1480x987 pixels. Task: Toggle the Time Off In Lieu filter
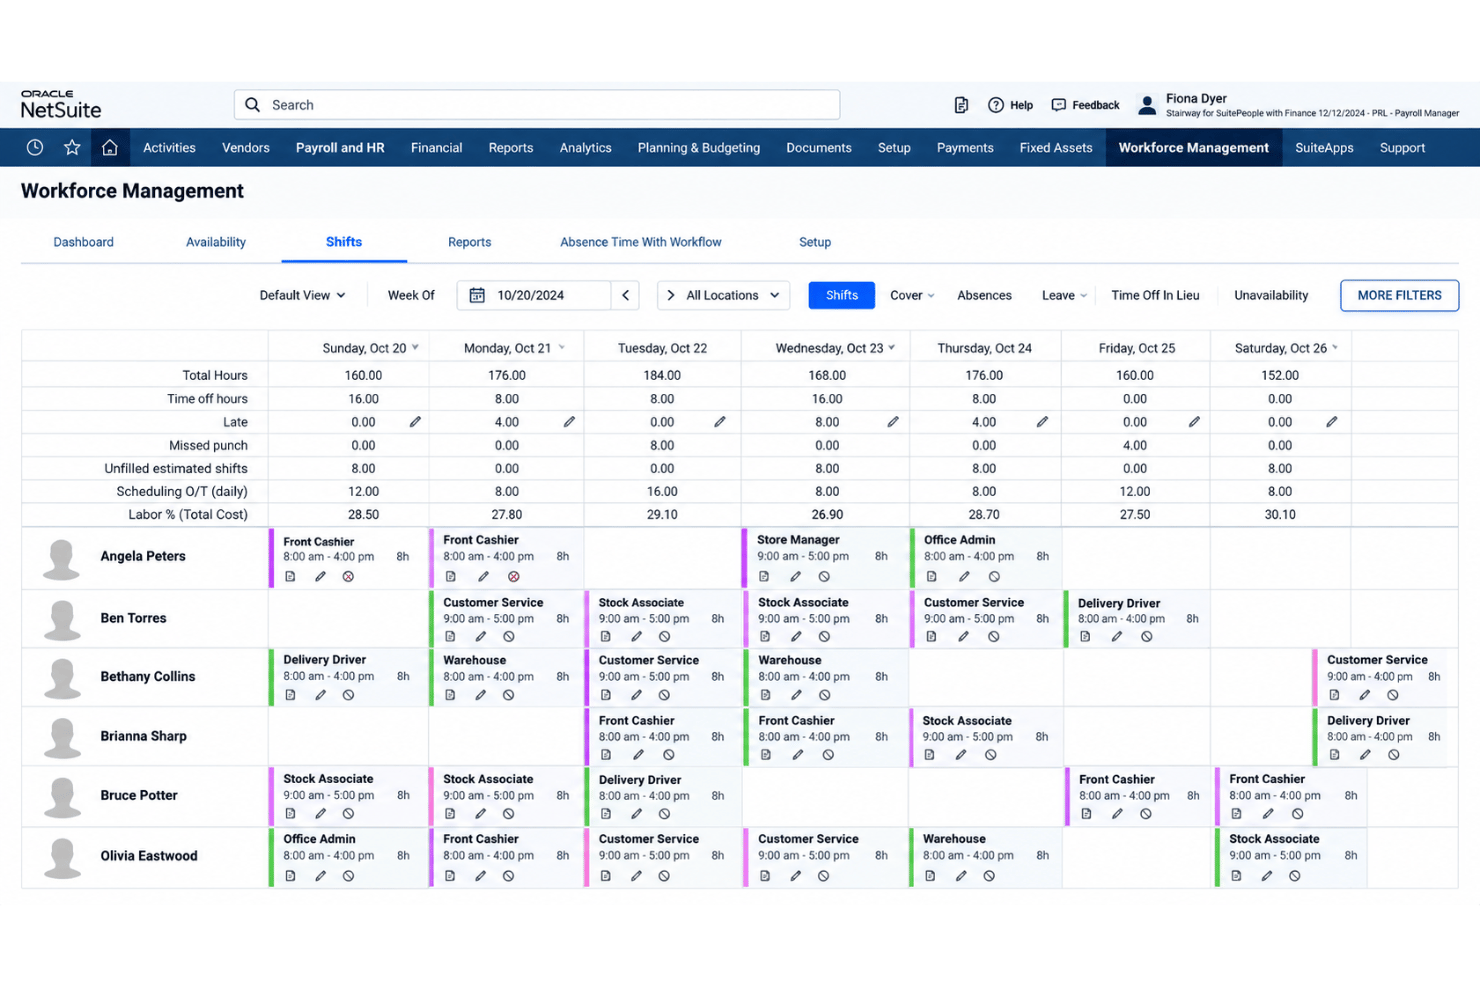1155,295
